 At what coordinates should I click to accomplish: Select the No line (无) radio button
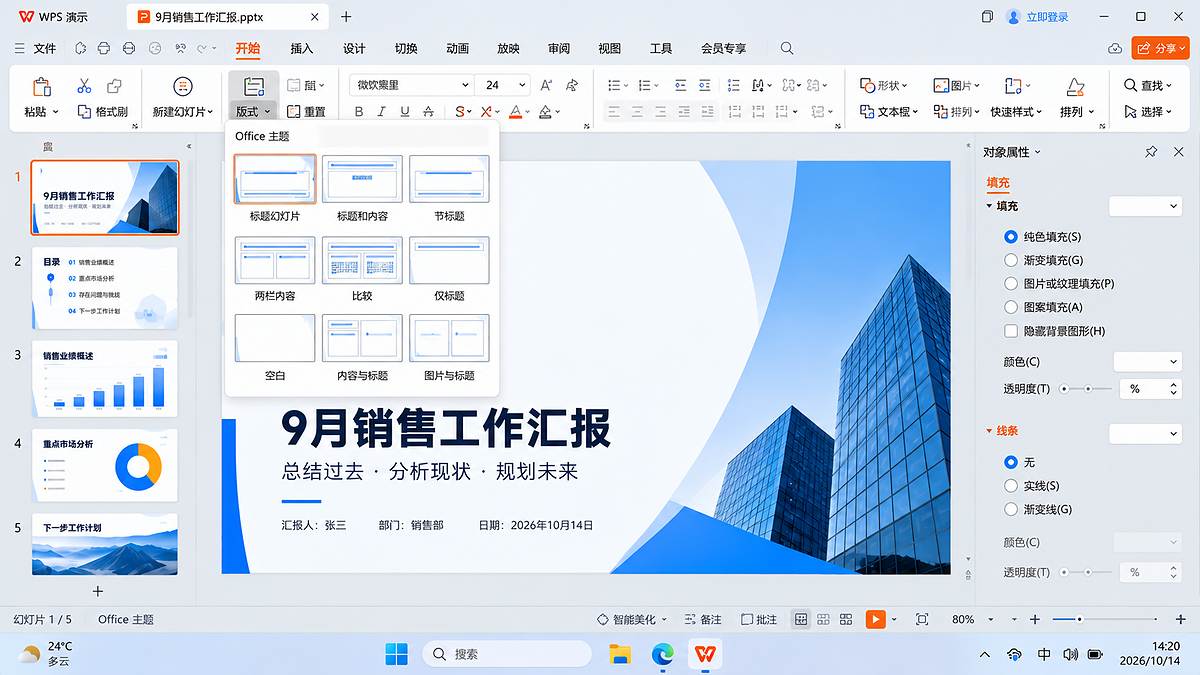1010,462
